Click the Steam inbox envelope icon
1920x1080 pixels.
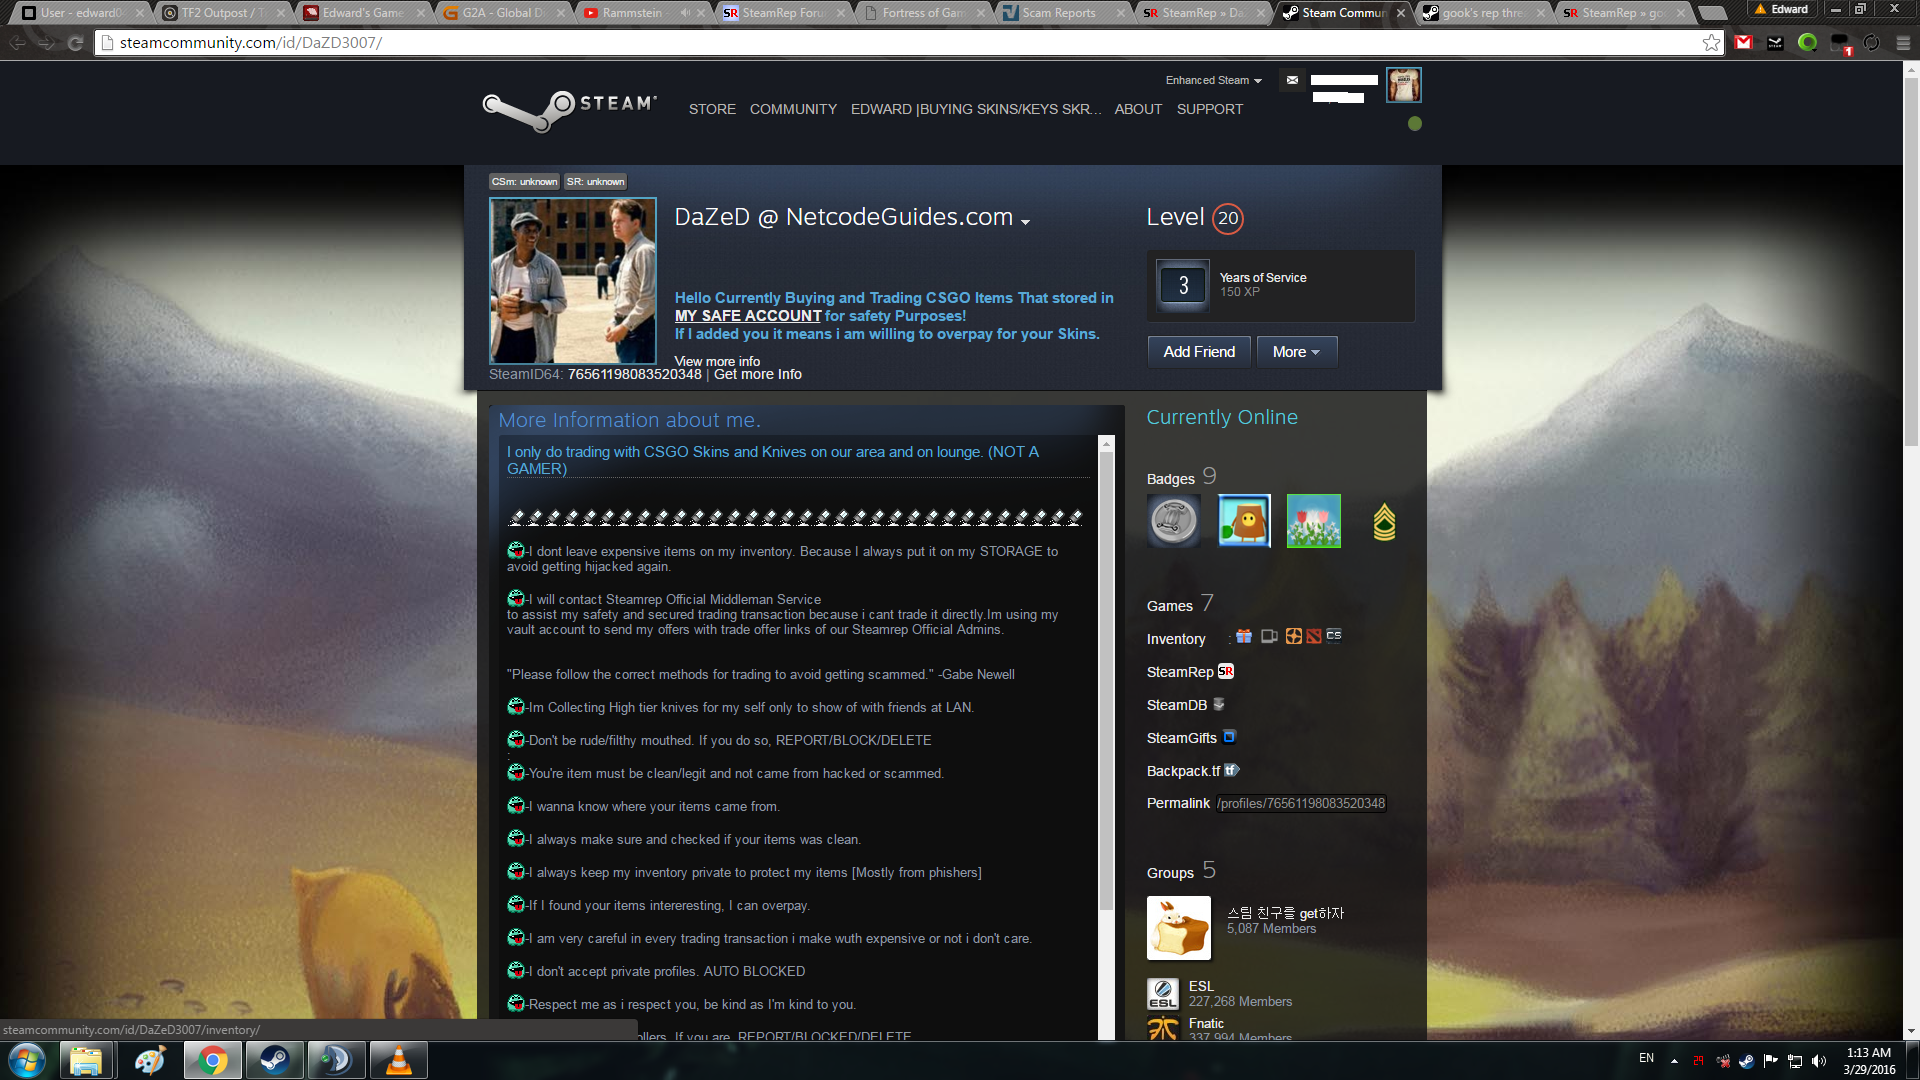1292,80
